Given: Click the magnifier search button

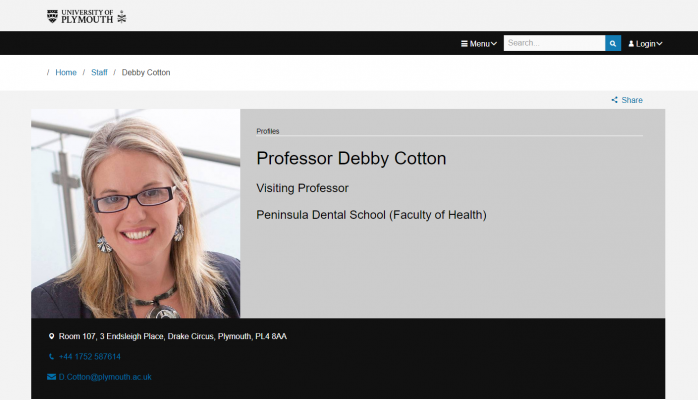Looking at the screenshot, I should (x=613, y=43).
